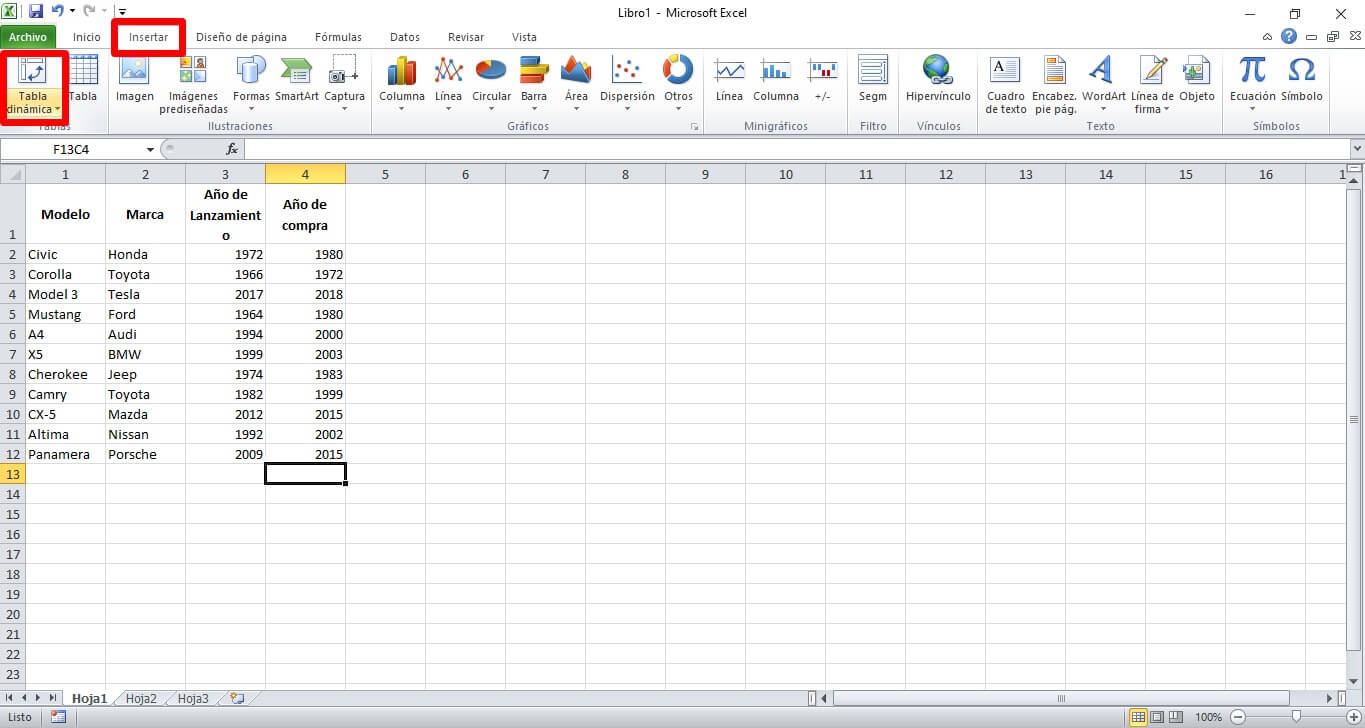Select the cell containing Tesla
Screen dimensions: 1365x728
145,294
